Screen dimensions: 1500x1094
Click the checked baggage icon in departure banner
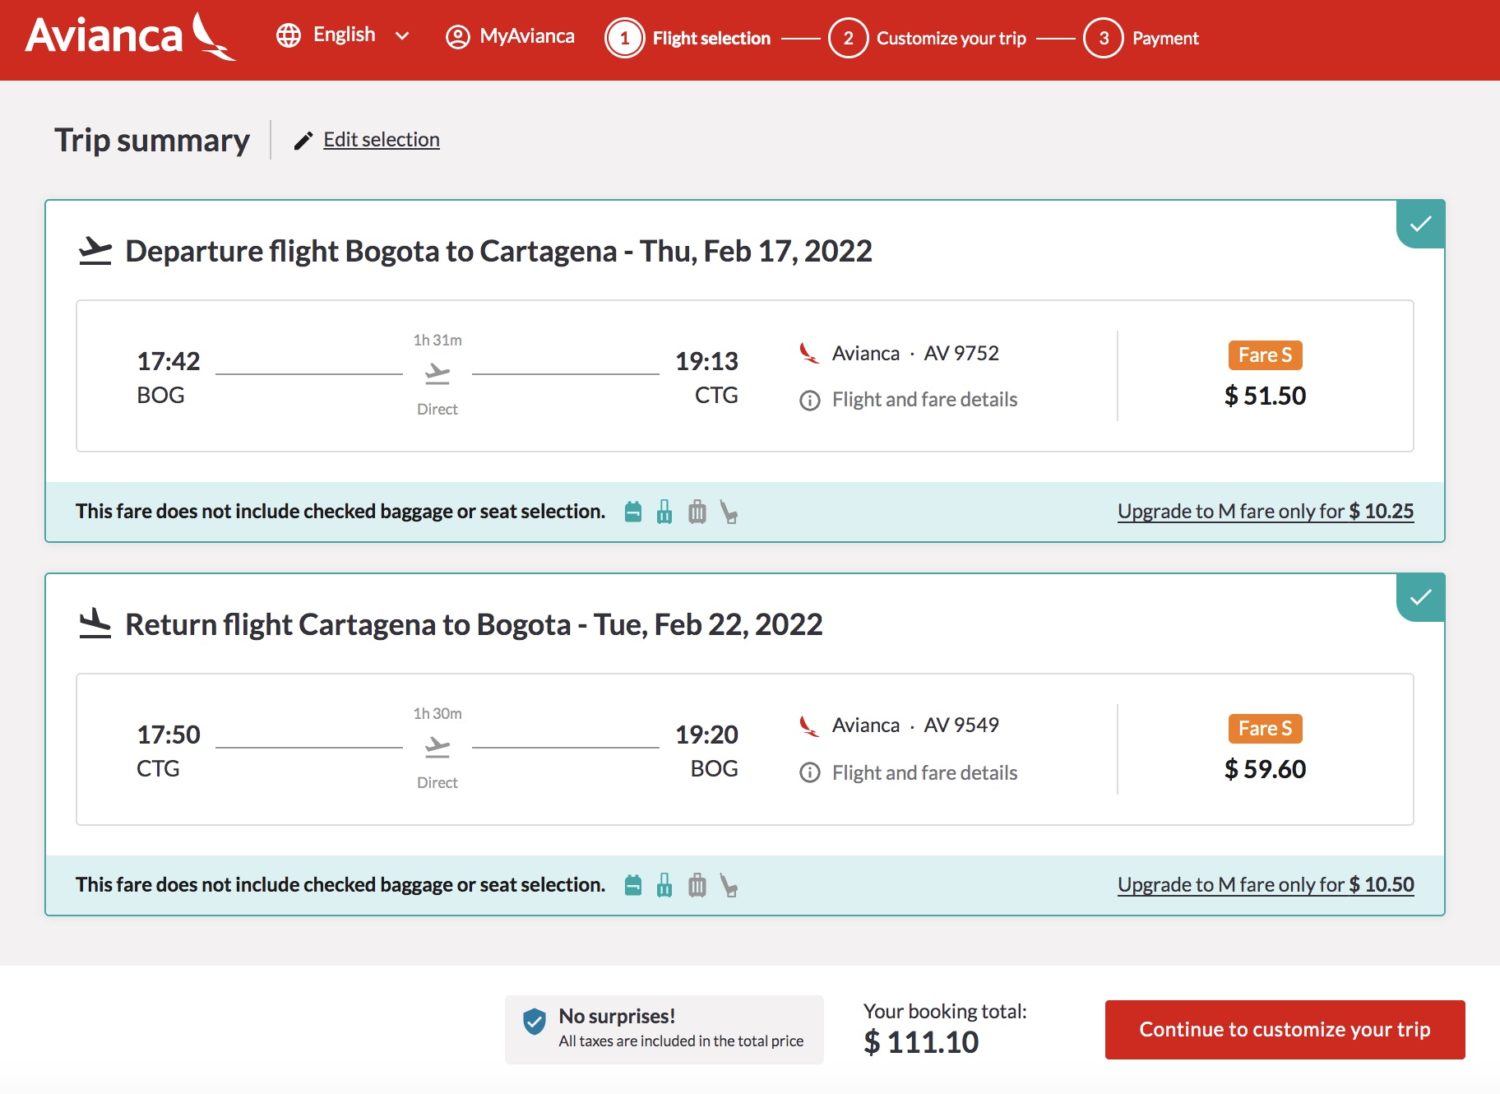pos(697,513)
